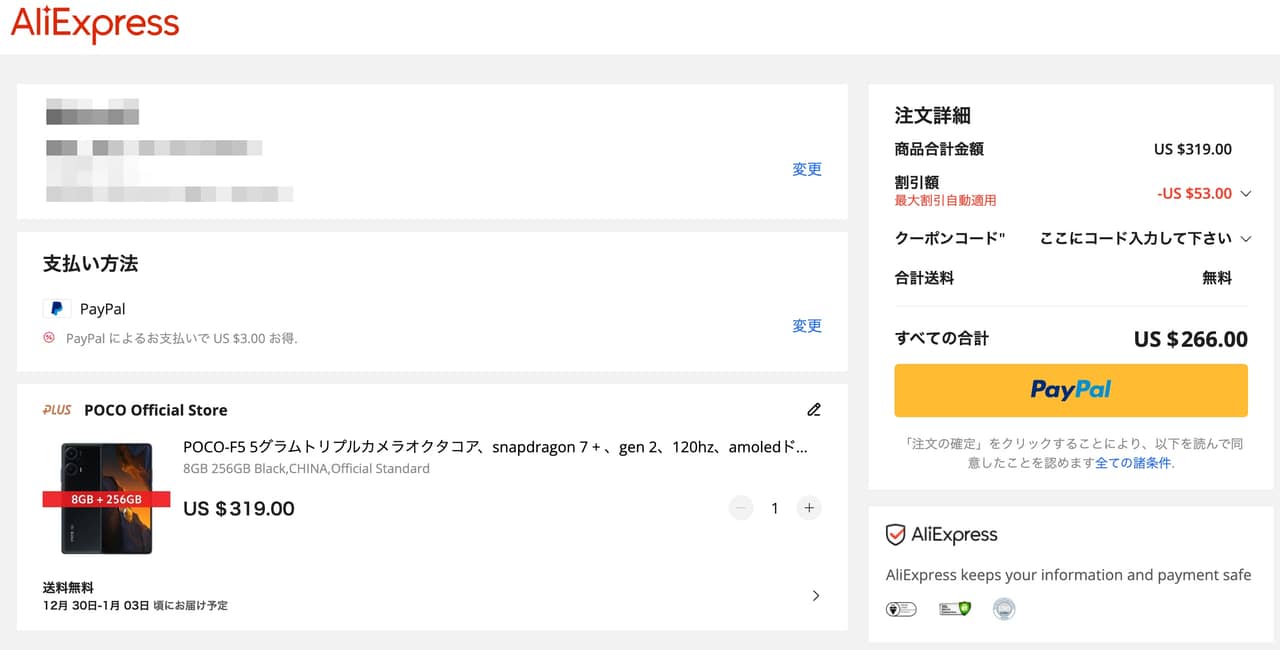The image size is (1280, 650).
Task: Click the AliExpress logo in the header
Action: coord(95,25)
